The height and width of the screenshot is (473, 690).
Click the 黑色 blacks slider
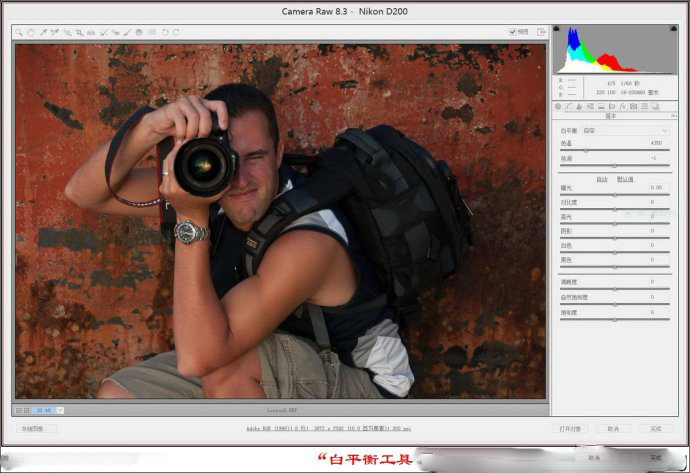coord(615,267)
